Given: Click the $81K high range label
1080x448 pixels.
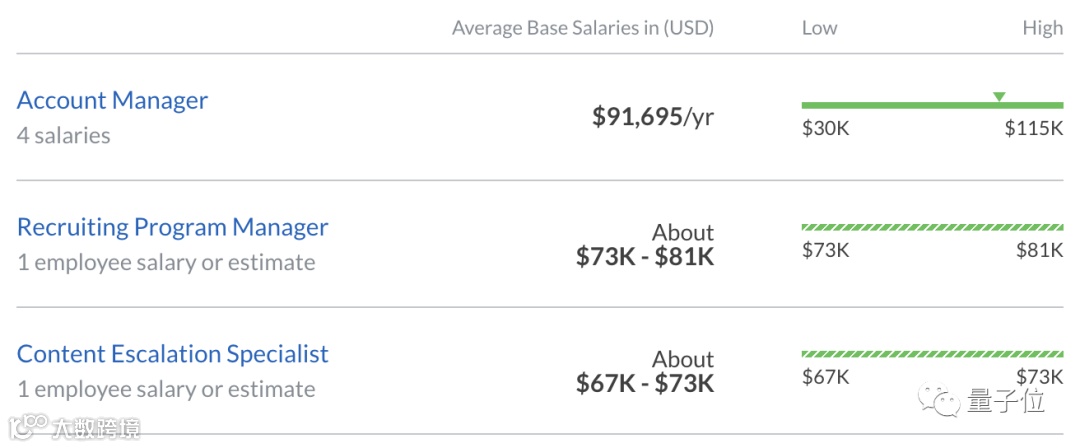Looking at the screenshot, I should 1039,250.
